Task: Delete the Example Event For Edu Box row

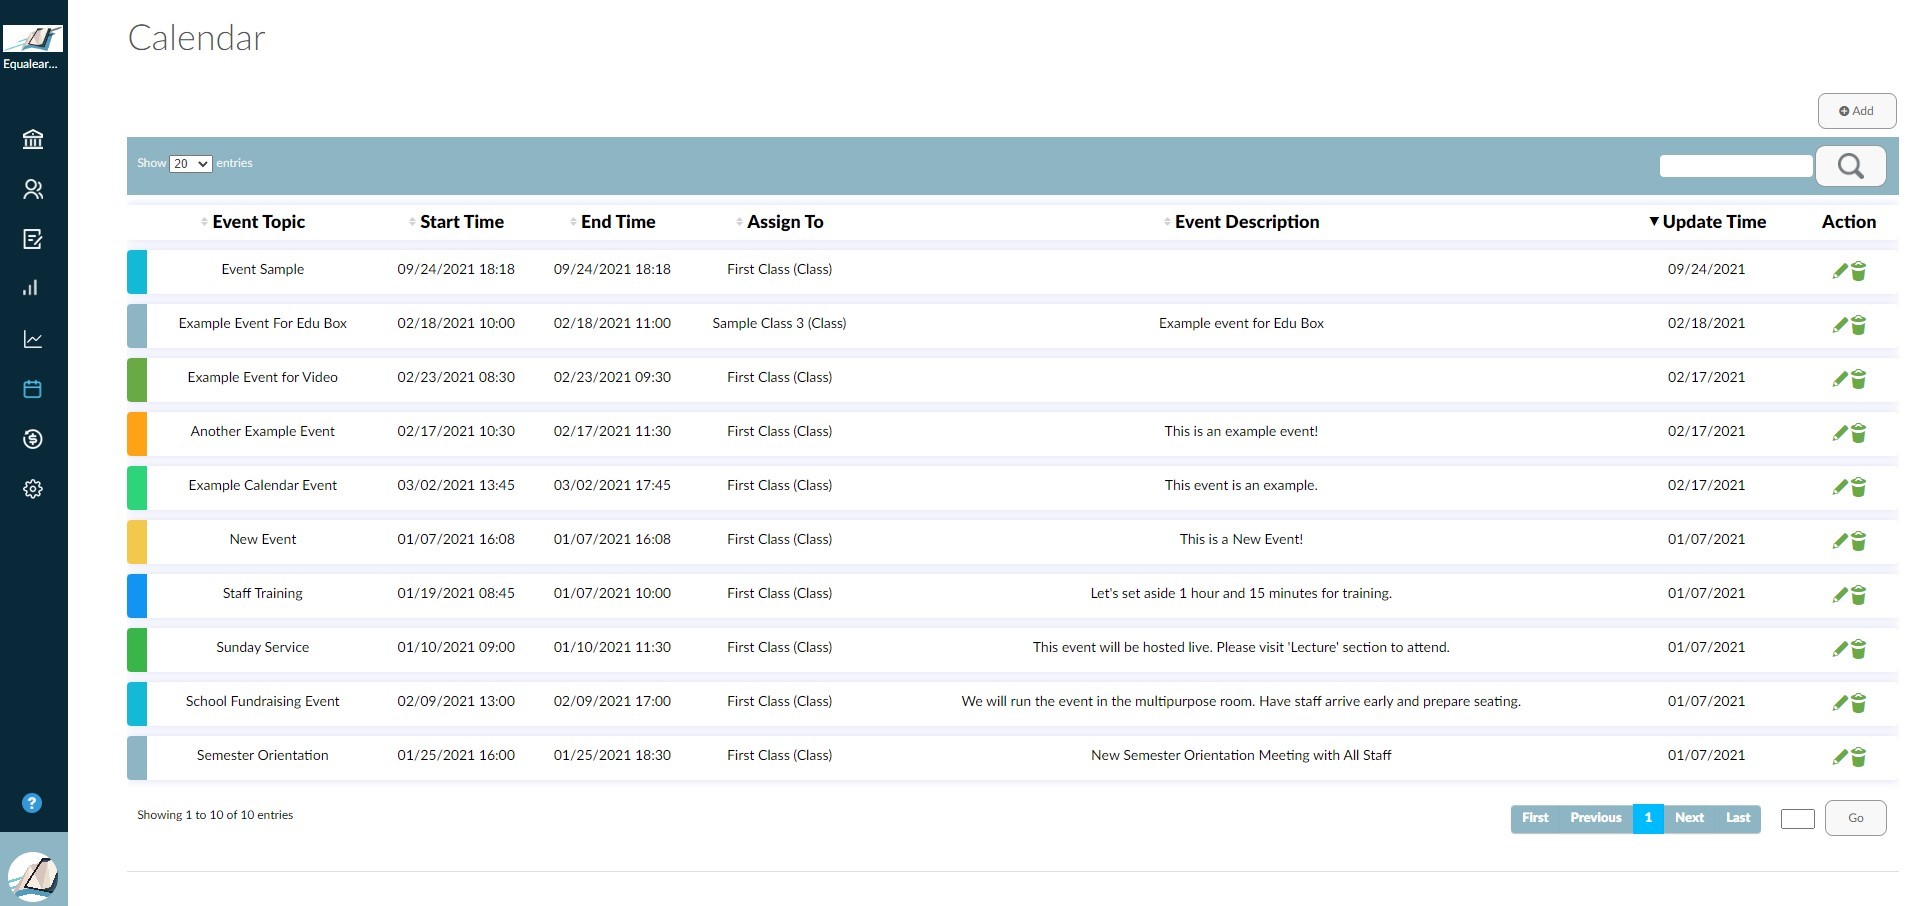Action: pyautogui.click(x=1858, y=325)
